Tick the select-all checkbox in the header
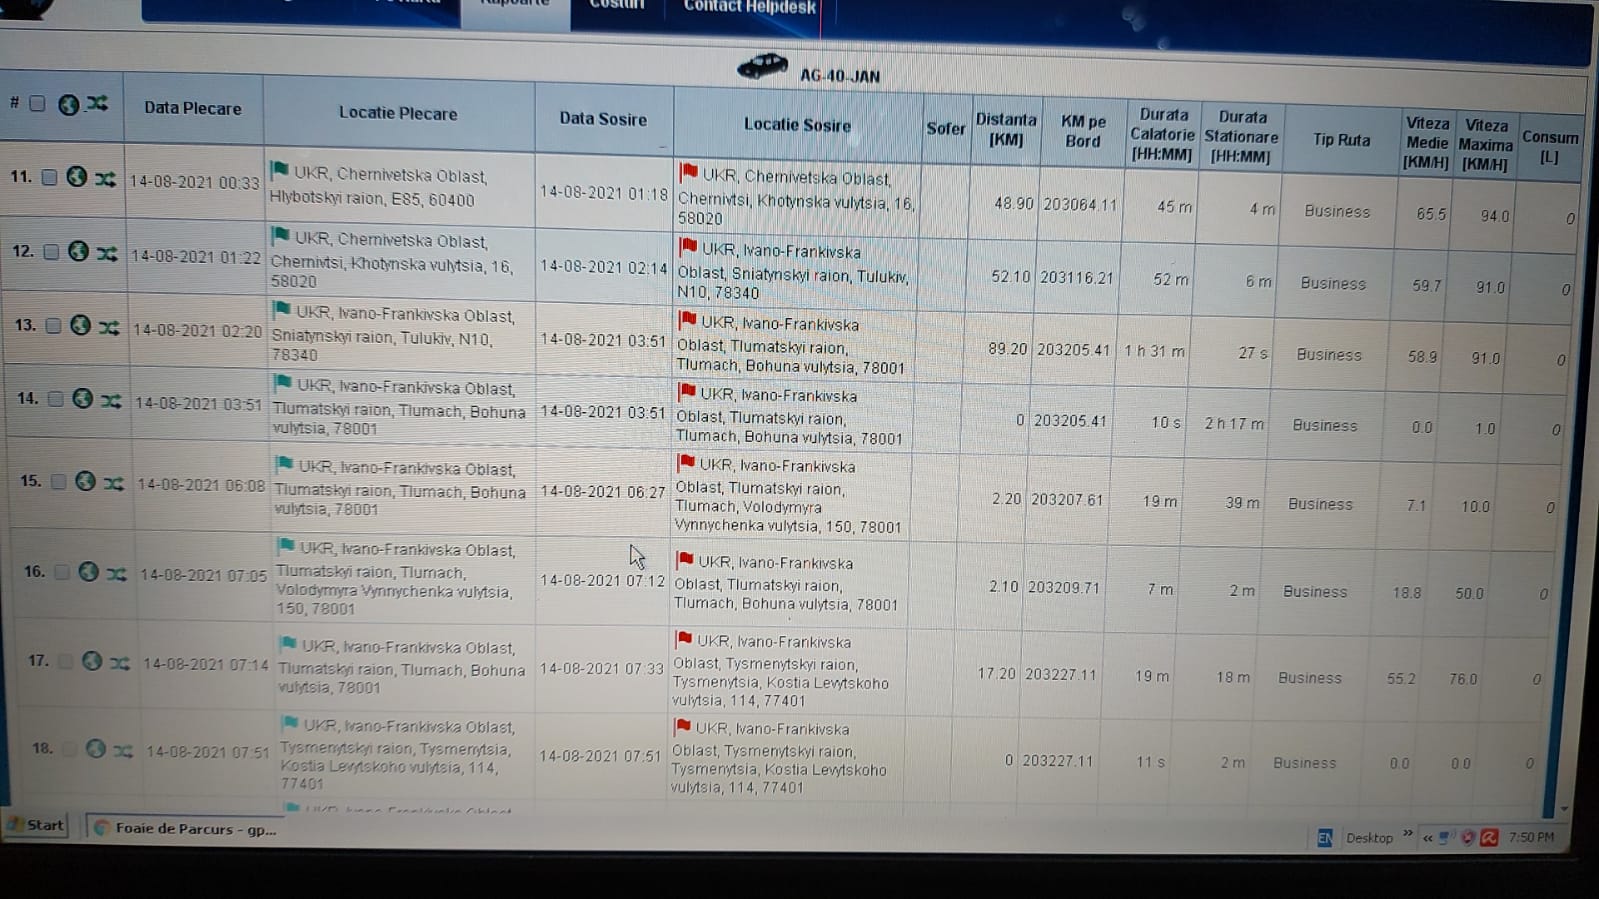Viewport: 1599px width, 899px height. click(37, 103)
